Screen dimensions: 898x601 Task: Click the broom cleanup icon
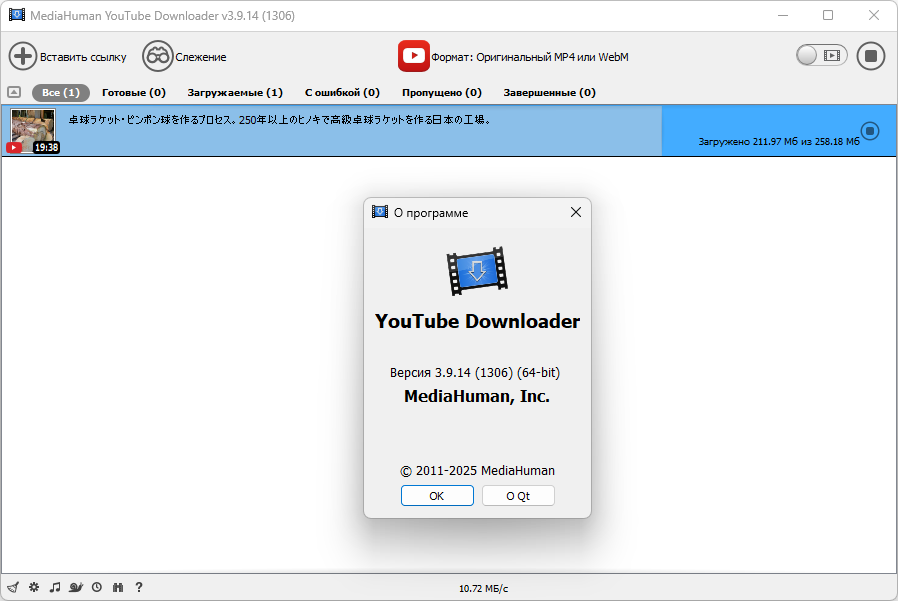(x=13, y=587)
